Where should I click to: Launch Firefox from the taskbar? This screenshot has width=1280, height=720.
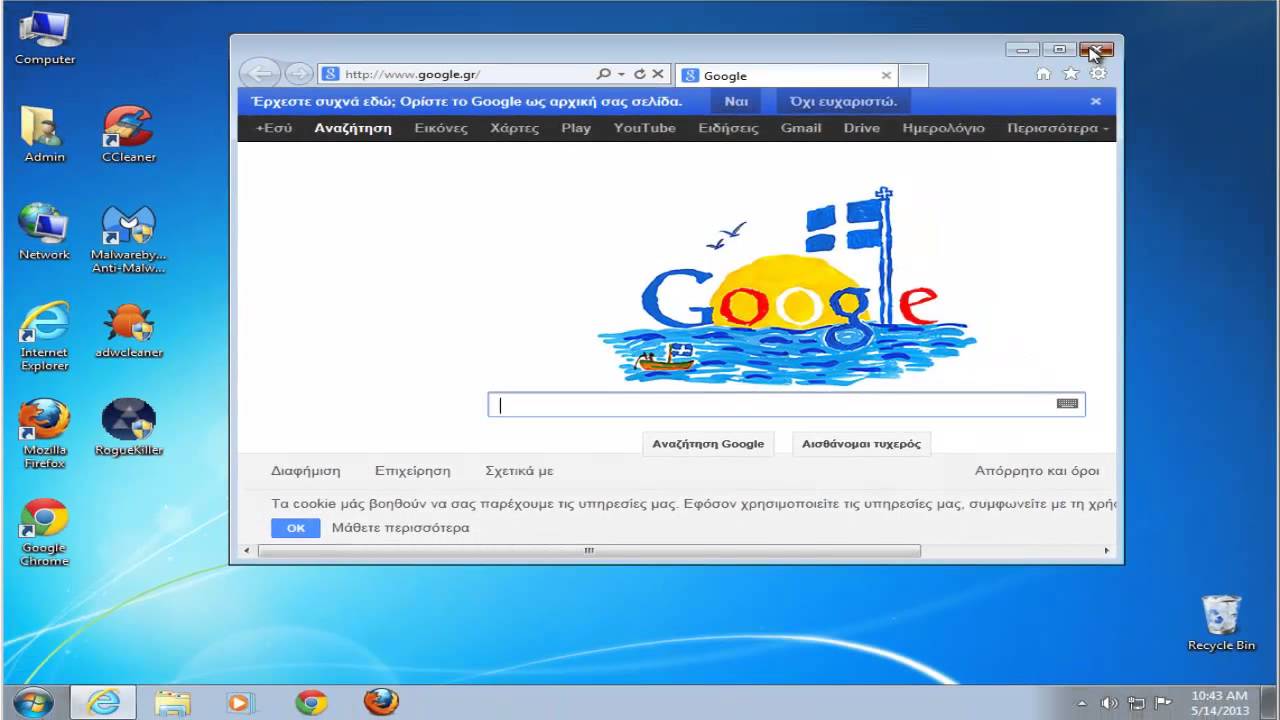click(381, 703)
